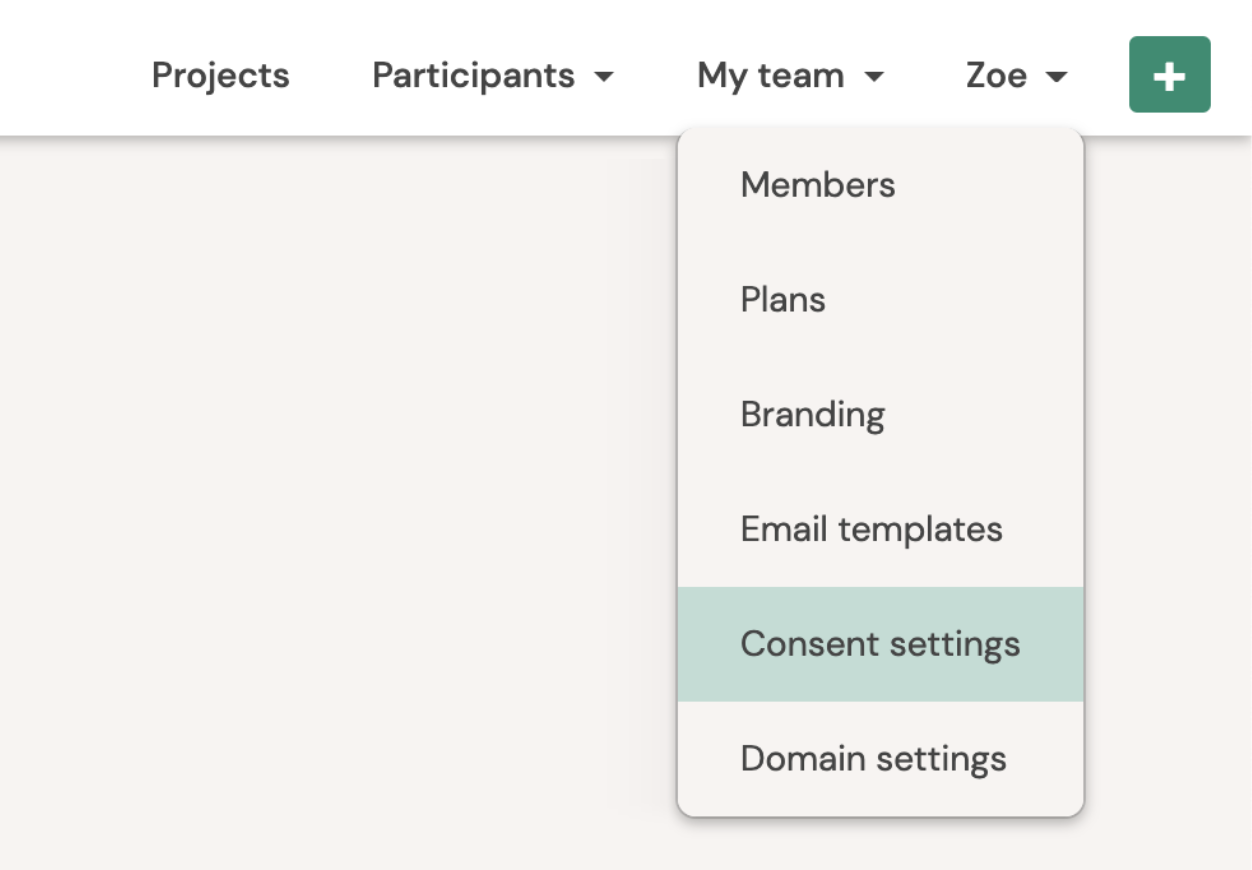Go to the Projects page
1252x870 pixels.
pyautogui.click(x=220, y=76)
